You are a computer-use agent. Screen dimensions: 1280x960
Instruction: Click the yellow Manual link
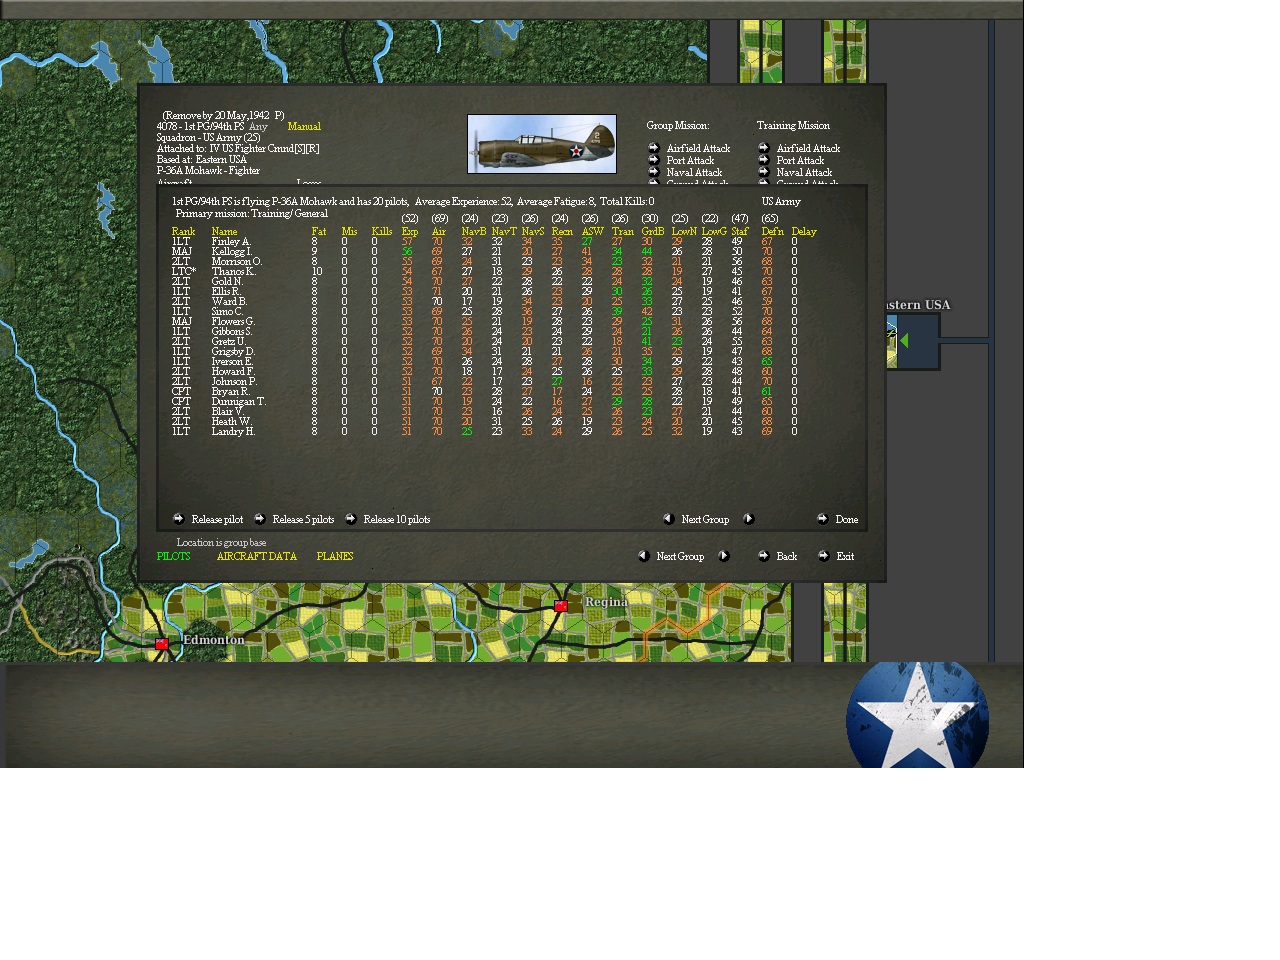304,127
